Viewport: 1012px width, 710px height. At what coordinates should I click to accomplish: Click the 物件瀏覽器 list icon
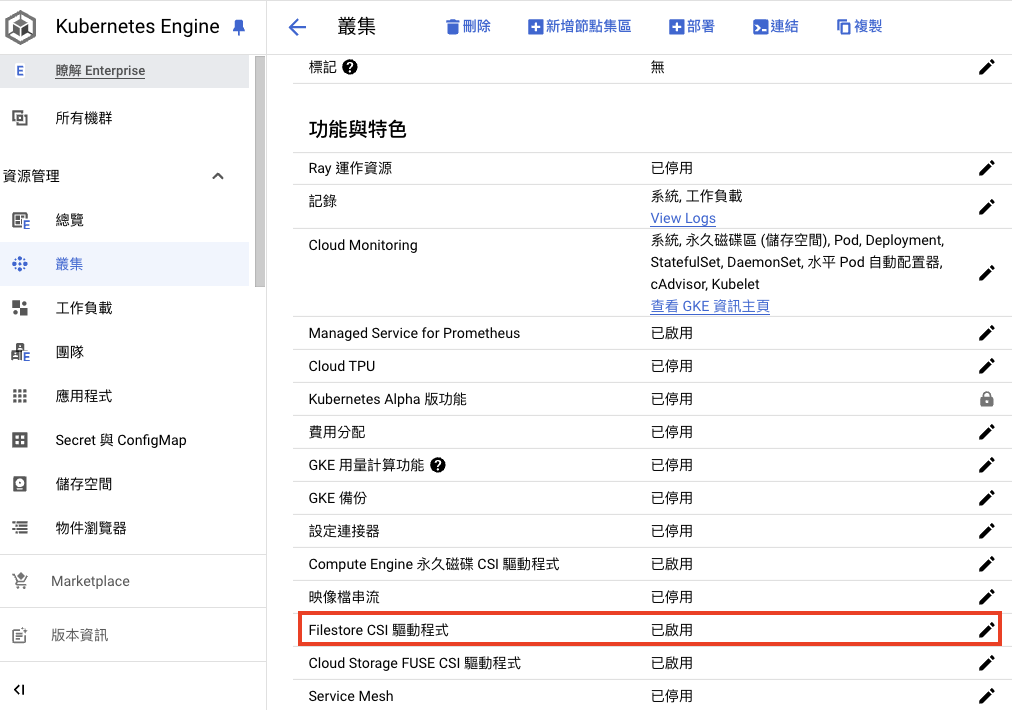pyautogui.click(x=20, y=528)
